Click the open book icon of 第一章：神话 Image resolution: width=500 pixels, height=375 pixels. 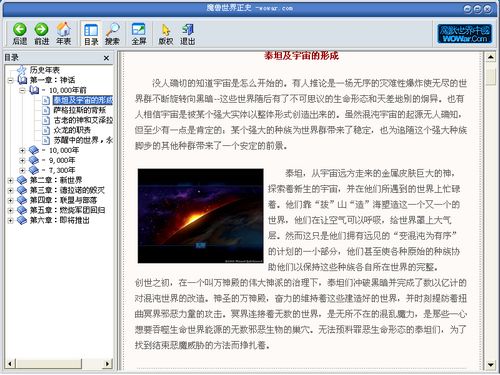pos(22,80)
